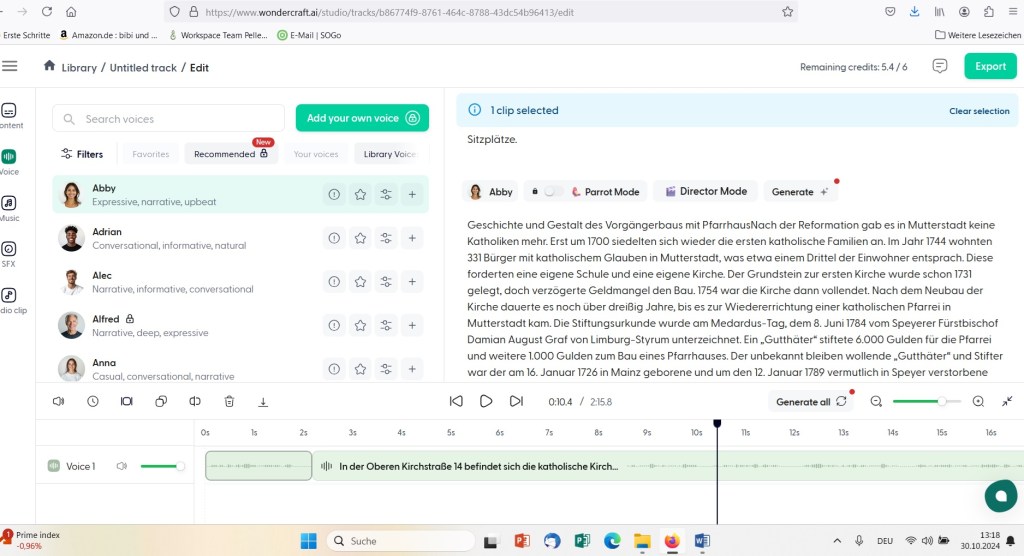The width and height of the screenshot is (1024, 556).
Task: Switch to the Library Voice tab
Action: coord(389,154)
